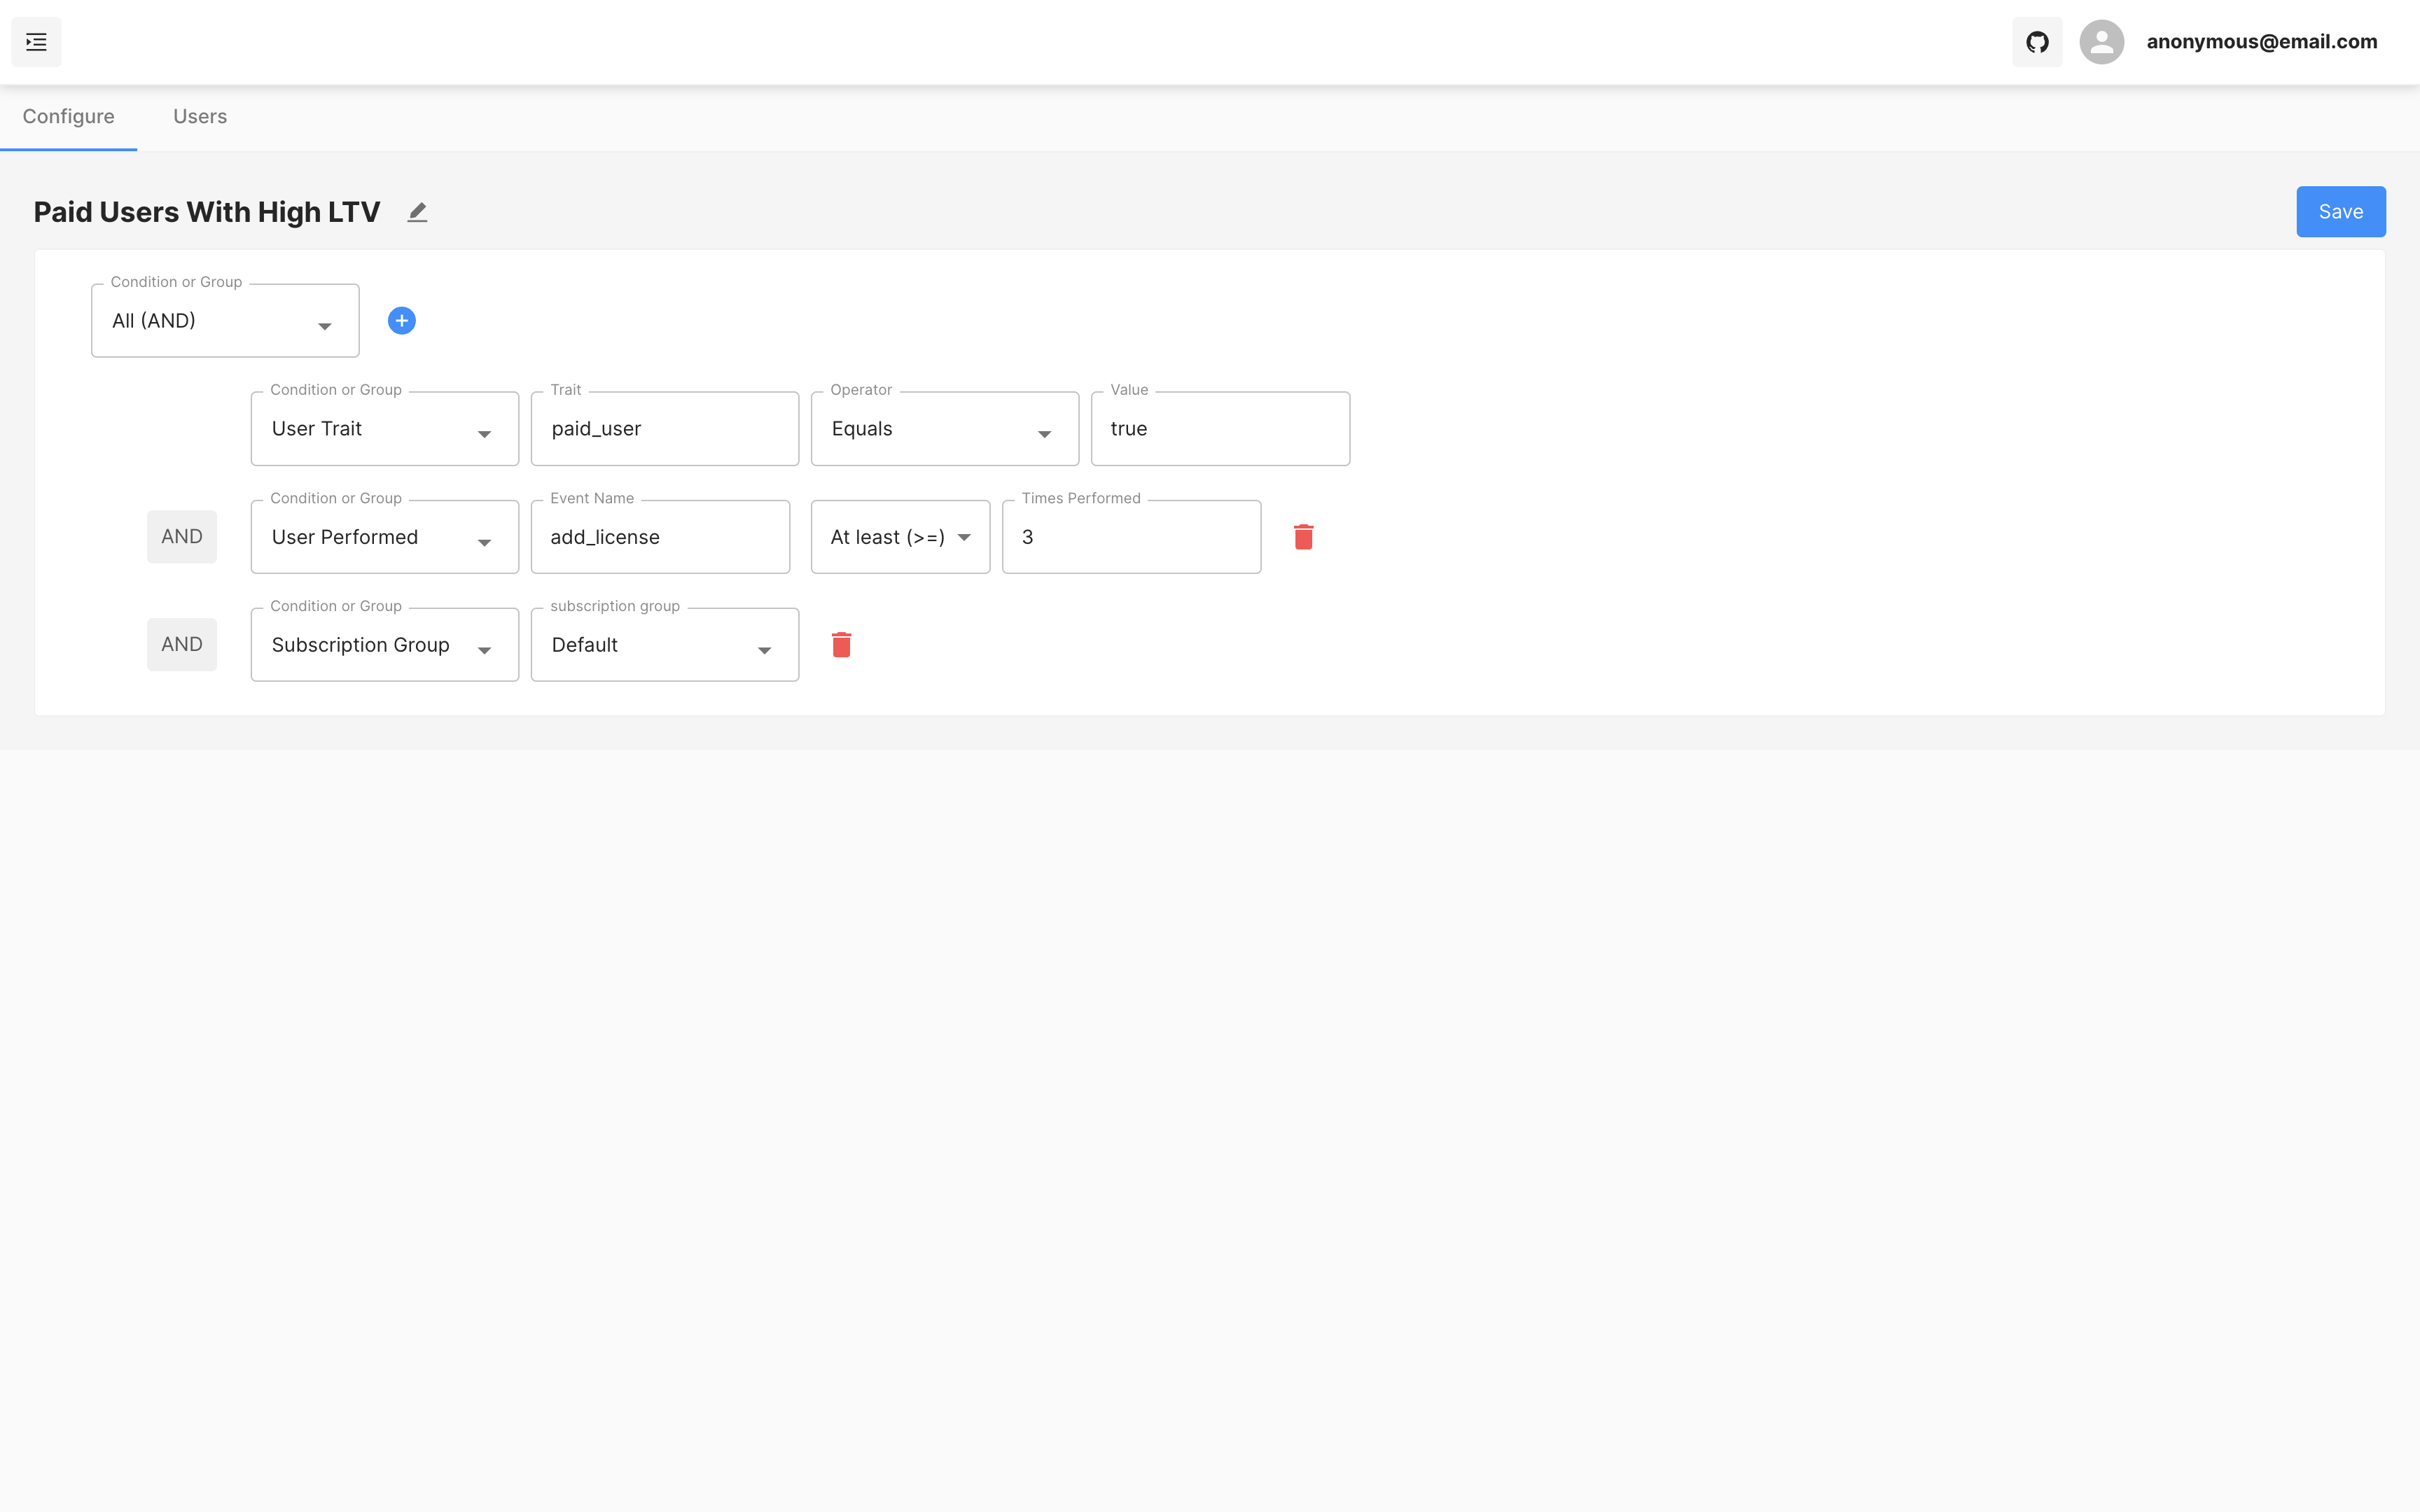2420x1512 pixels.
Task: Click the AND label beside Subscription Group
Action: point(182,645)
